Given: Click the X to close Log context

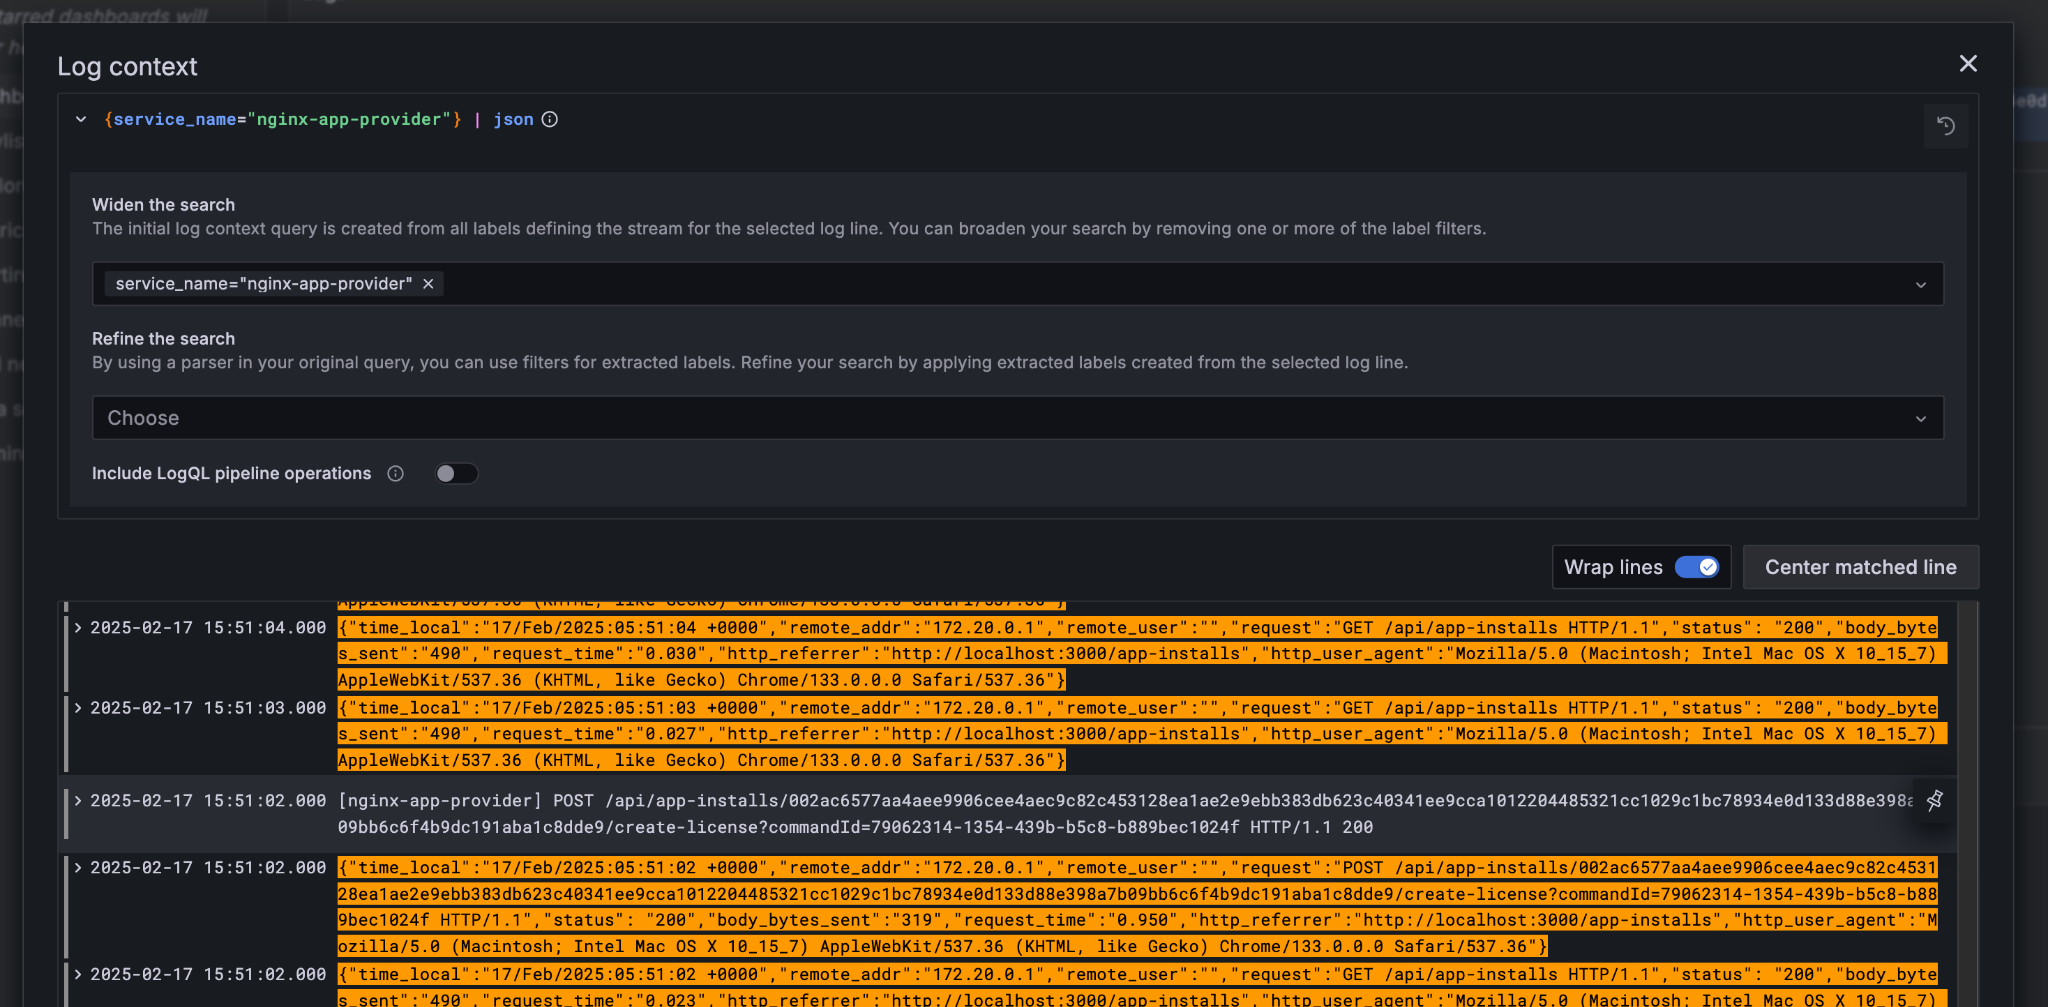Looking at the screenshot, I should click(1967, 64).
